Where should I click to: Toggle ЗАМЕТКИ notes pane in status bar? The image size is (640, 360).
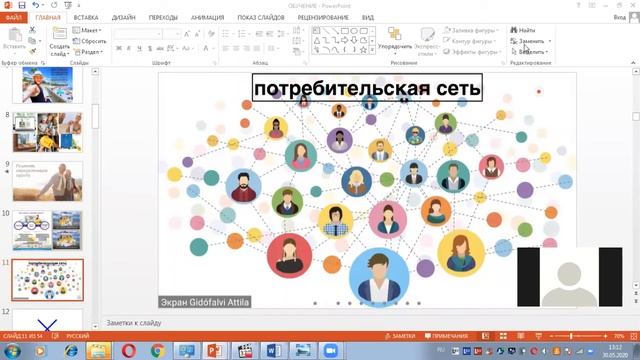[x=400, y=336]
